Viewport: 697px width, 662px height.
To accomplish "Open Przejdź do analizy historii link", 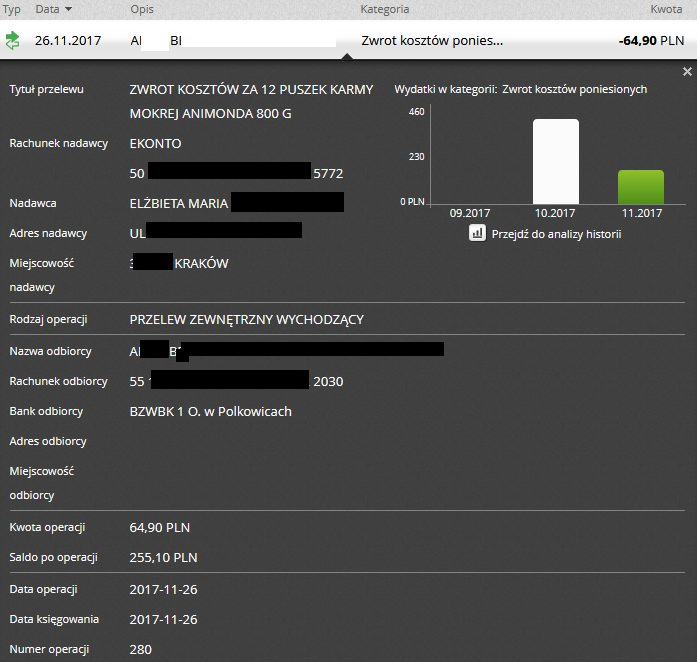I will [x=556, y=234].
